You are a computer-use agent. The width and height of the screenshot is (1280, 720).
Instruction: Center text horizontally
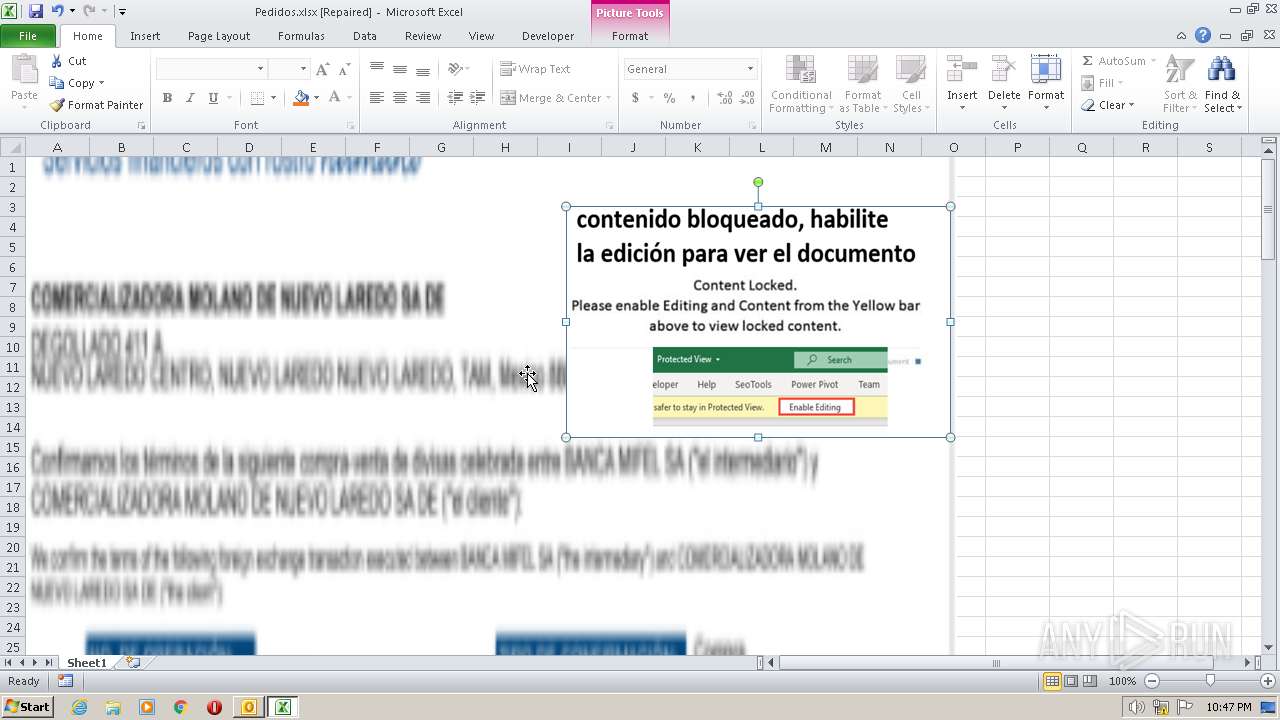pos(399,98)
